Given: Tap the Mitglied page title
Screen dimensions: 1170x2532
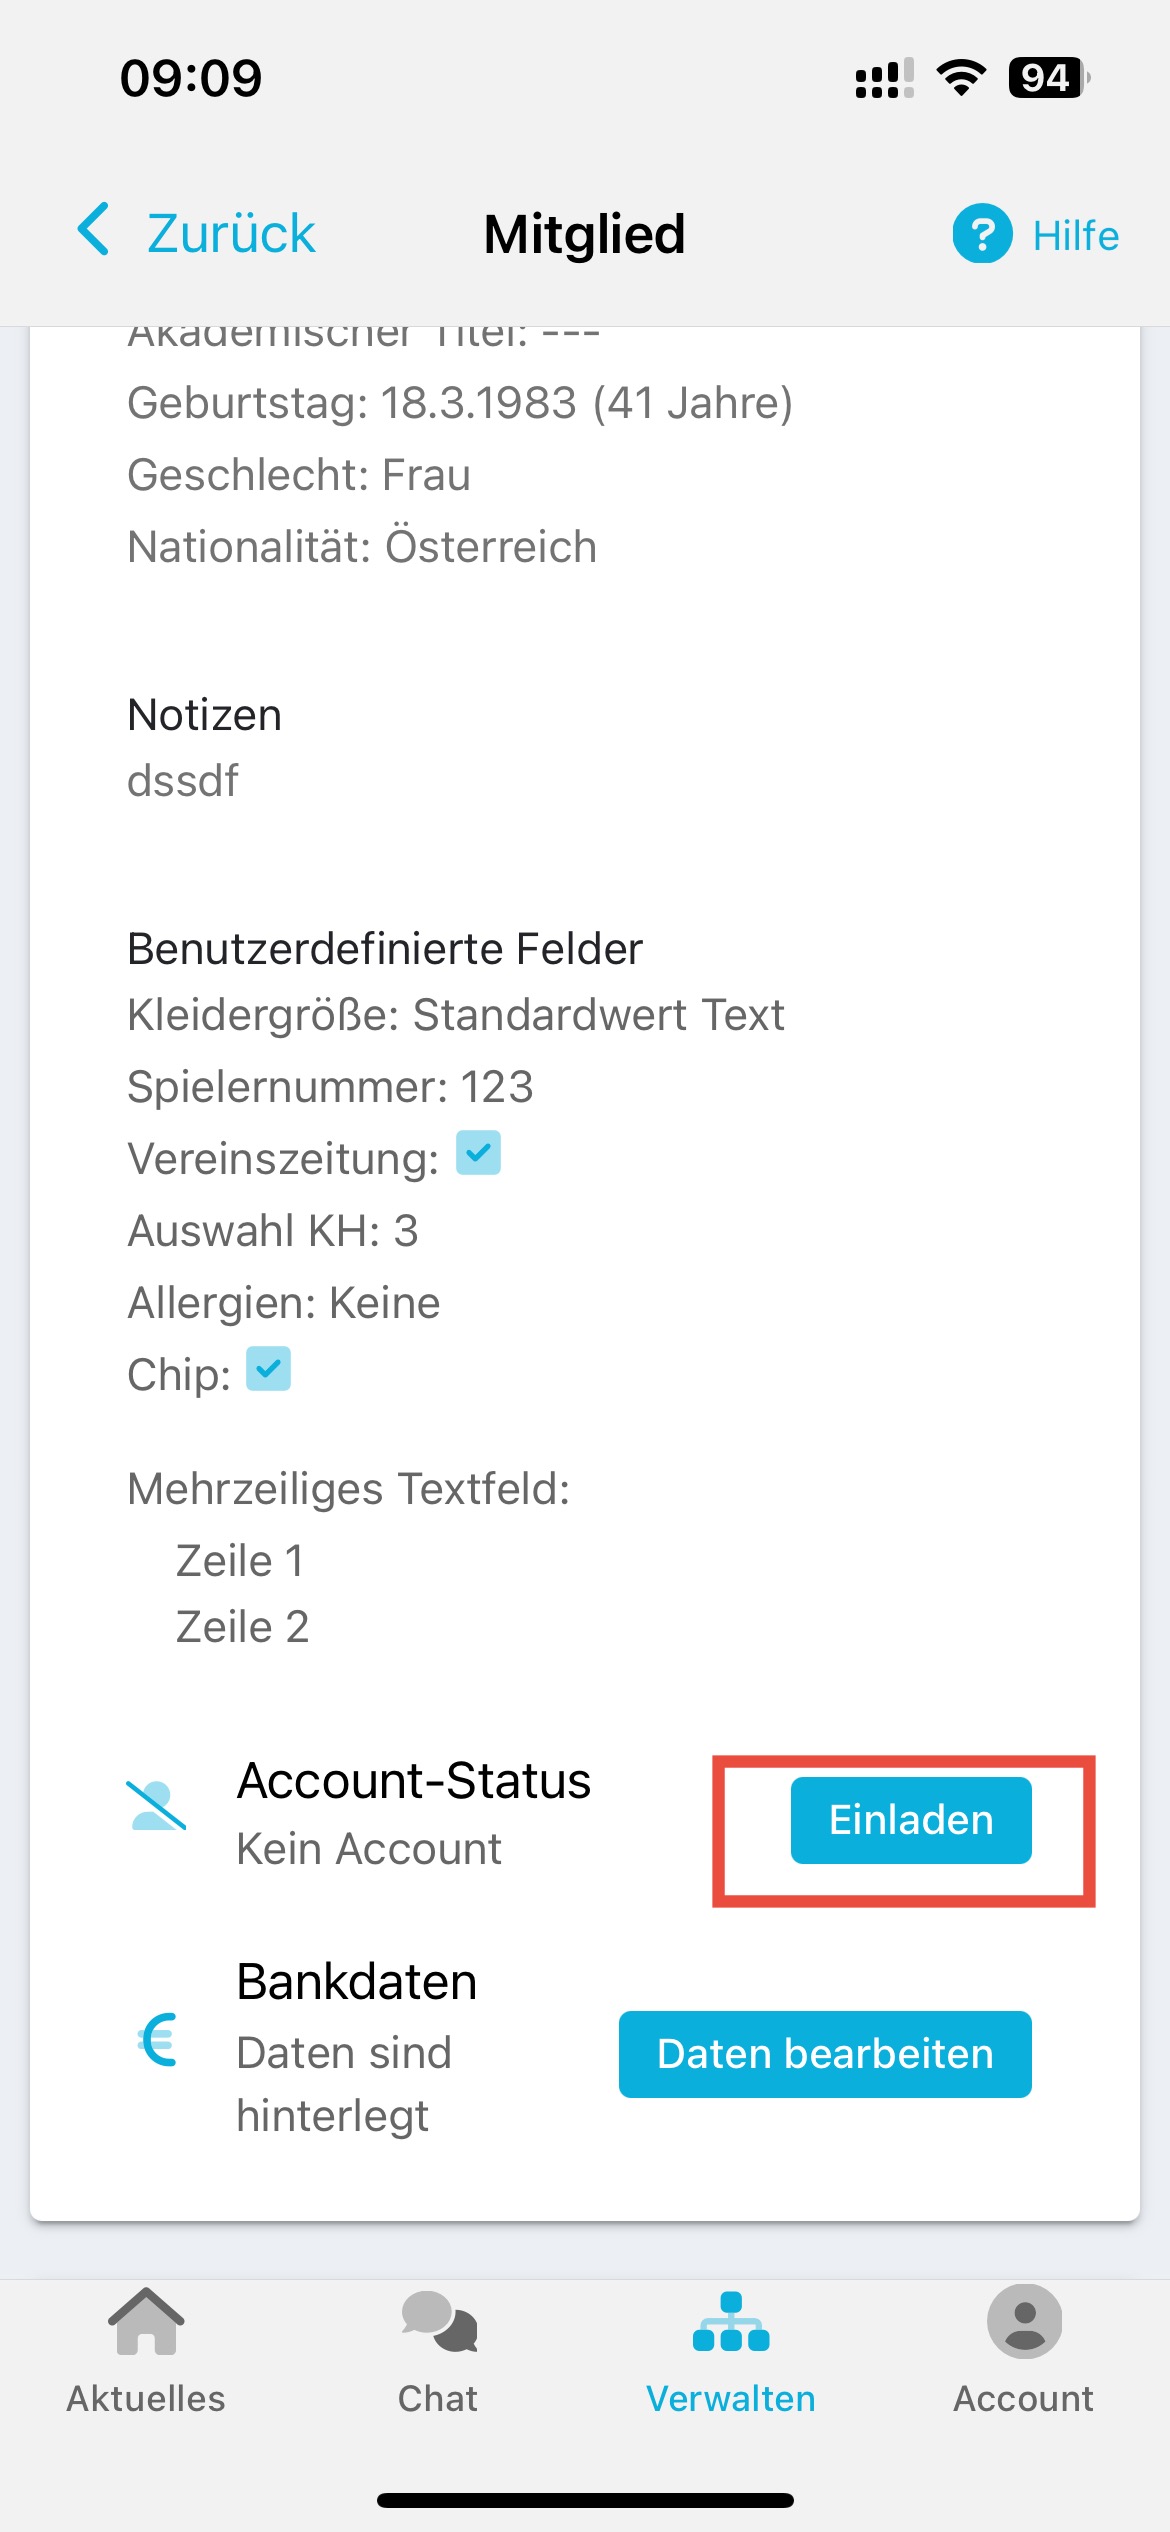Looking at the screenshot, I should (585, 235).
